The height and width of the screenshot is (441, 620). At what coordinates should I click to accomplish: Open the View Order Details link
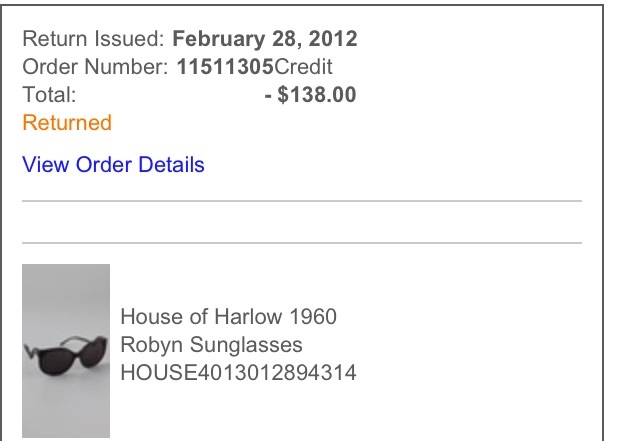pyautogui.click(x=113, y=164)
